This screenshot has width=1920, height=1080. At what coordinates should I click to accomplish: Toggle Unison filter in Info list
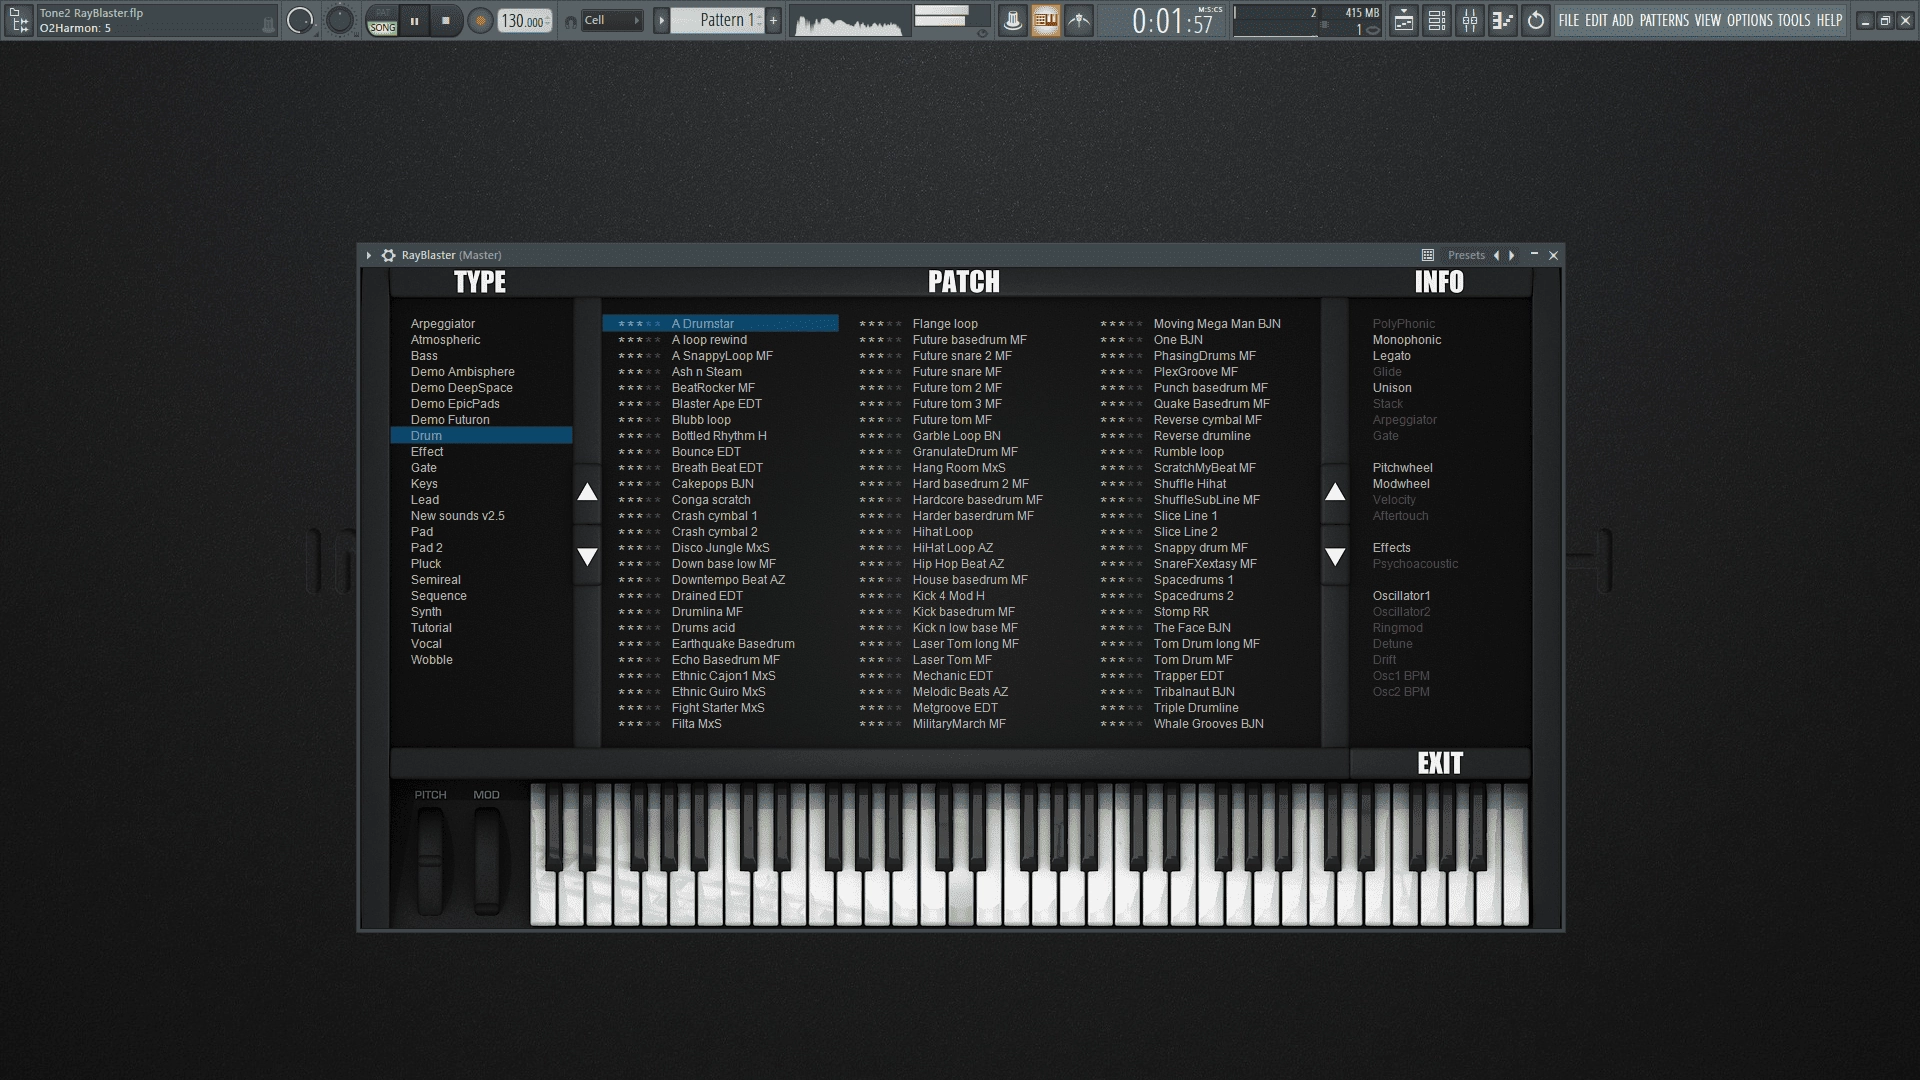click(x=1392, y=388)
